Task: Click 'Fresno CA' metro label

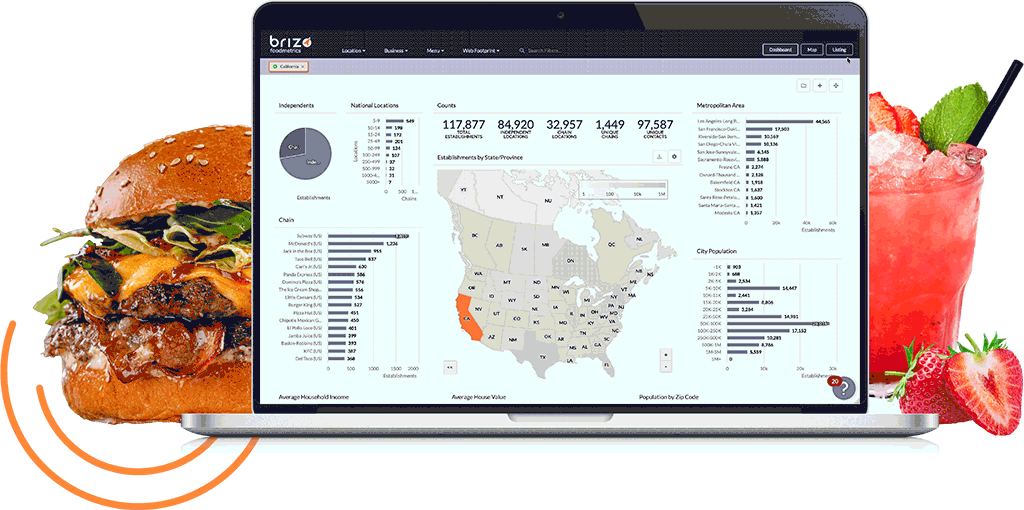Action: [729, 167]
